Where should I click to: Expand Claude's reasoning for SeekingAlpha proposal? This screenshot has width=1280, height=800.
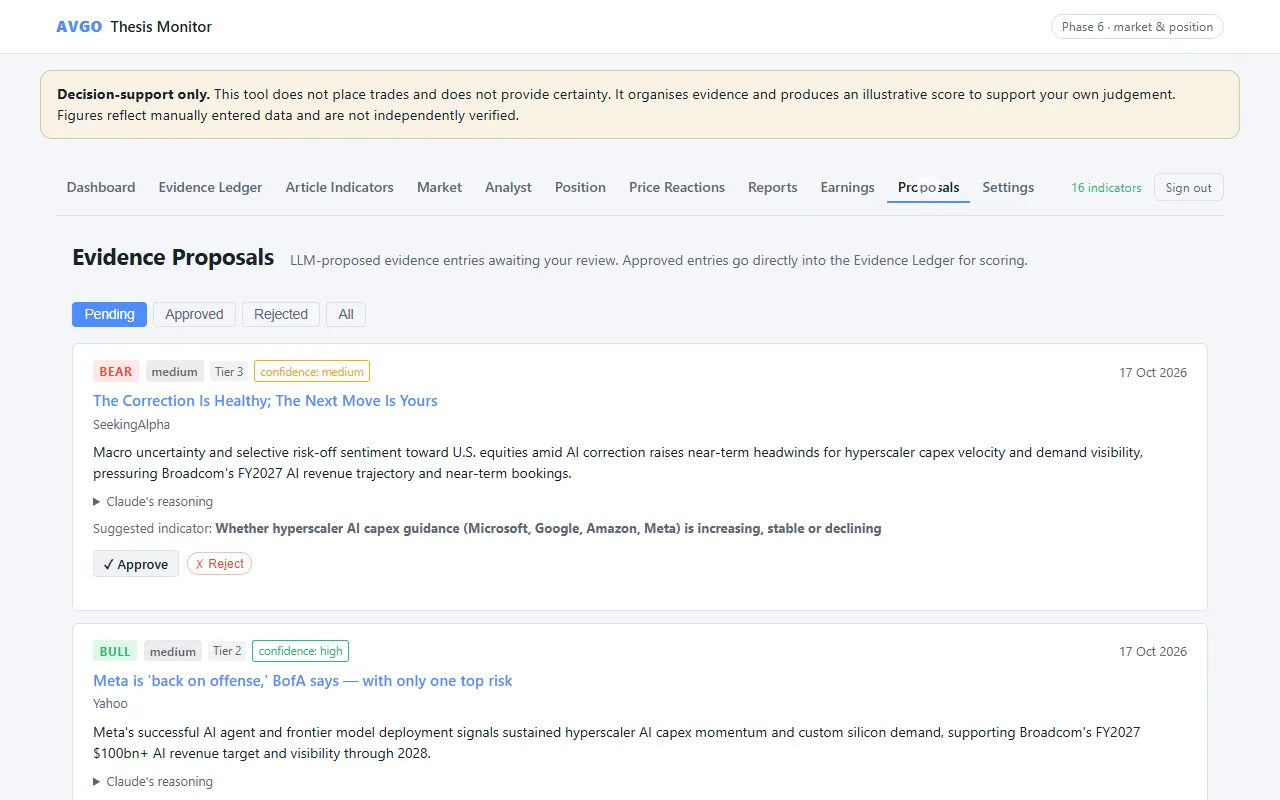tap(153, 502)
